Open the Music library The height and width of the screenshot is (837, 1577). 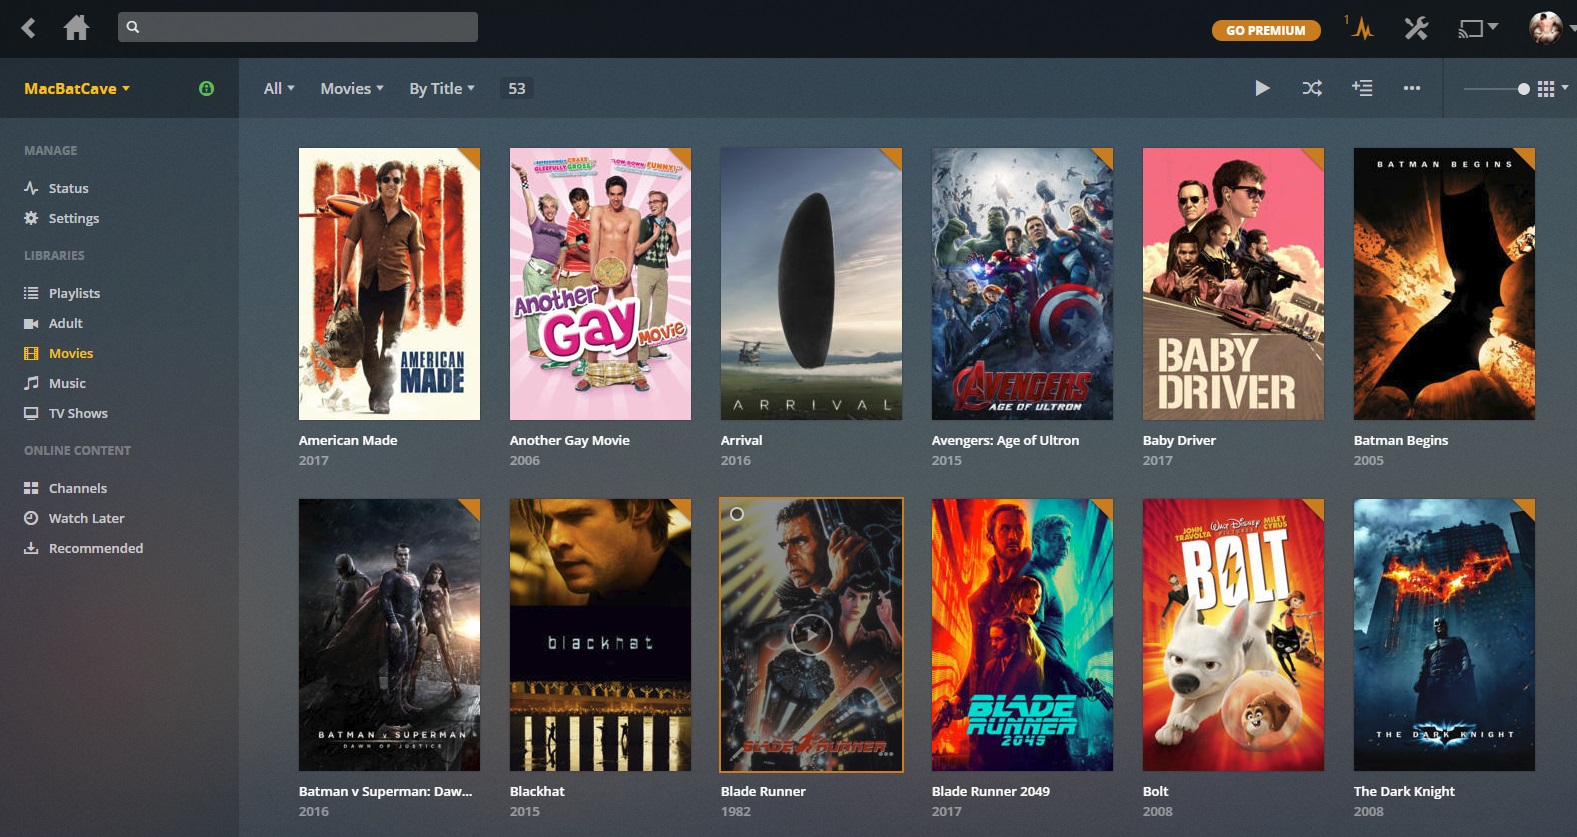point(67,383)
